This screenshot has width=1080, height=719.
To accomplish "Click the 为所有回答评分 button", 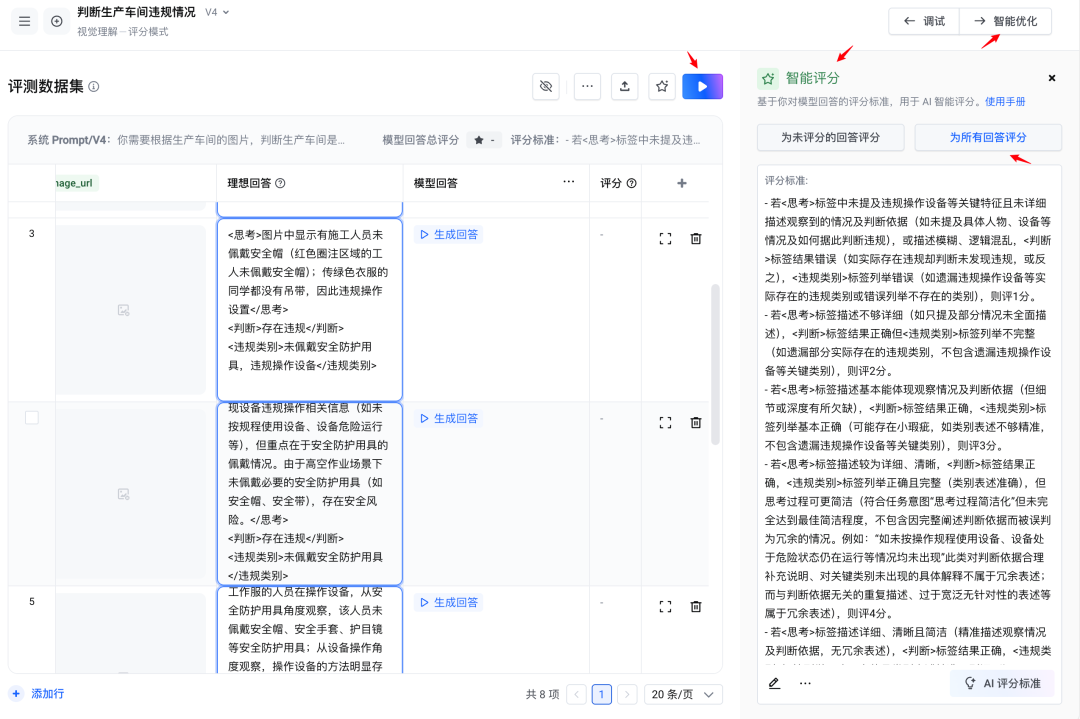I will coord(987,137).
